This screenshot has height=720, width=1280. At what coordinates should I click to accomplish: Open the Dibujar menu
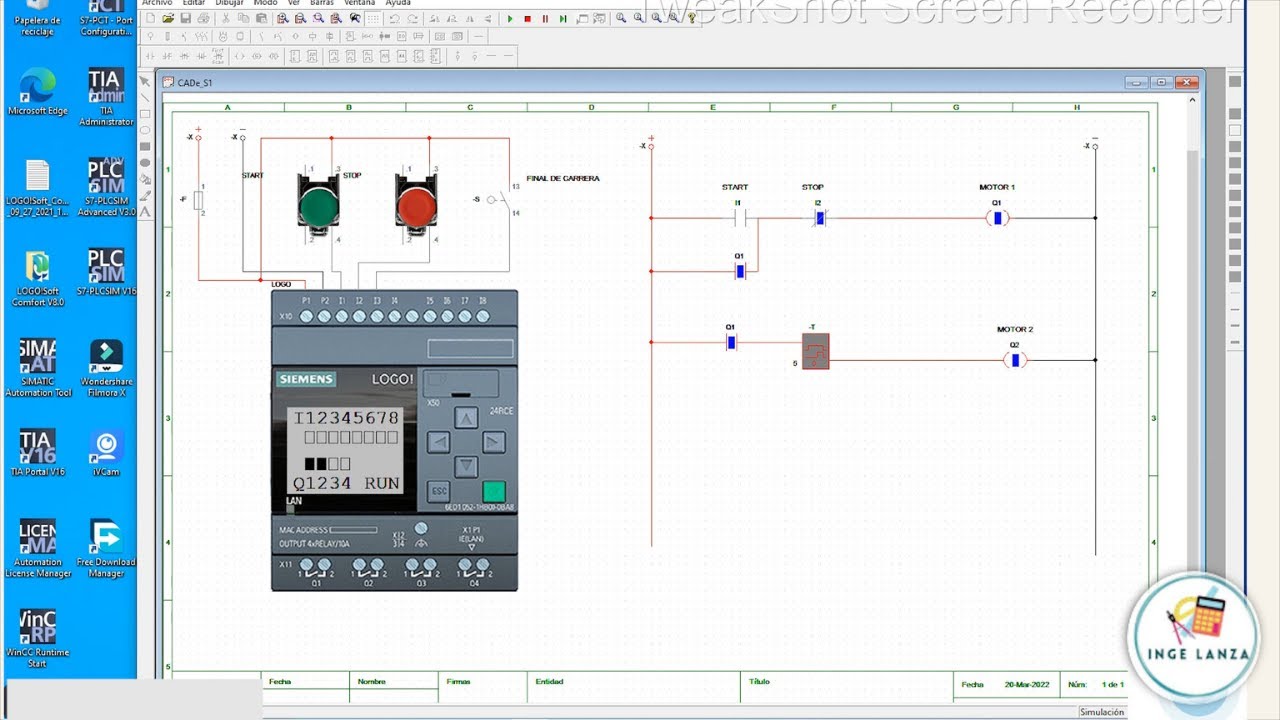point(230,3)
